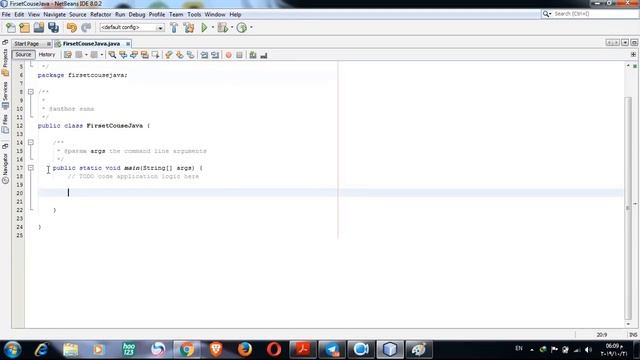Click the Build Project hammer icon
This screenshot has width=640, height=360.
pos(174,27)
